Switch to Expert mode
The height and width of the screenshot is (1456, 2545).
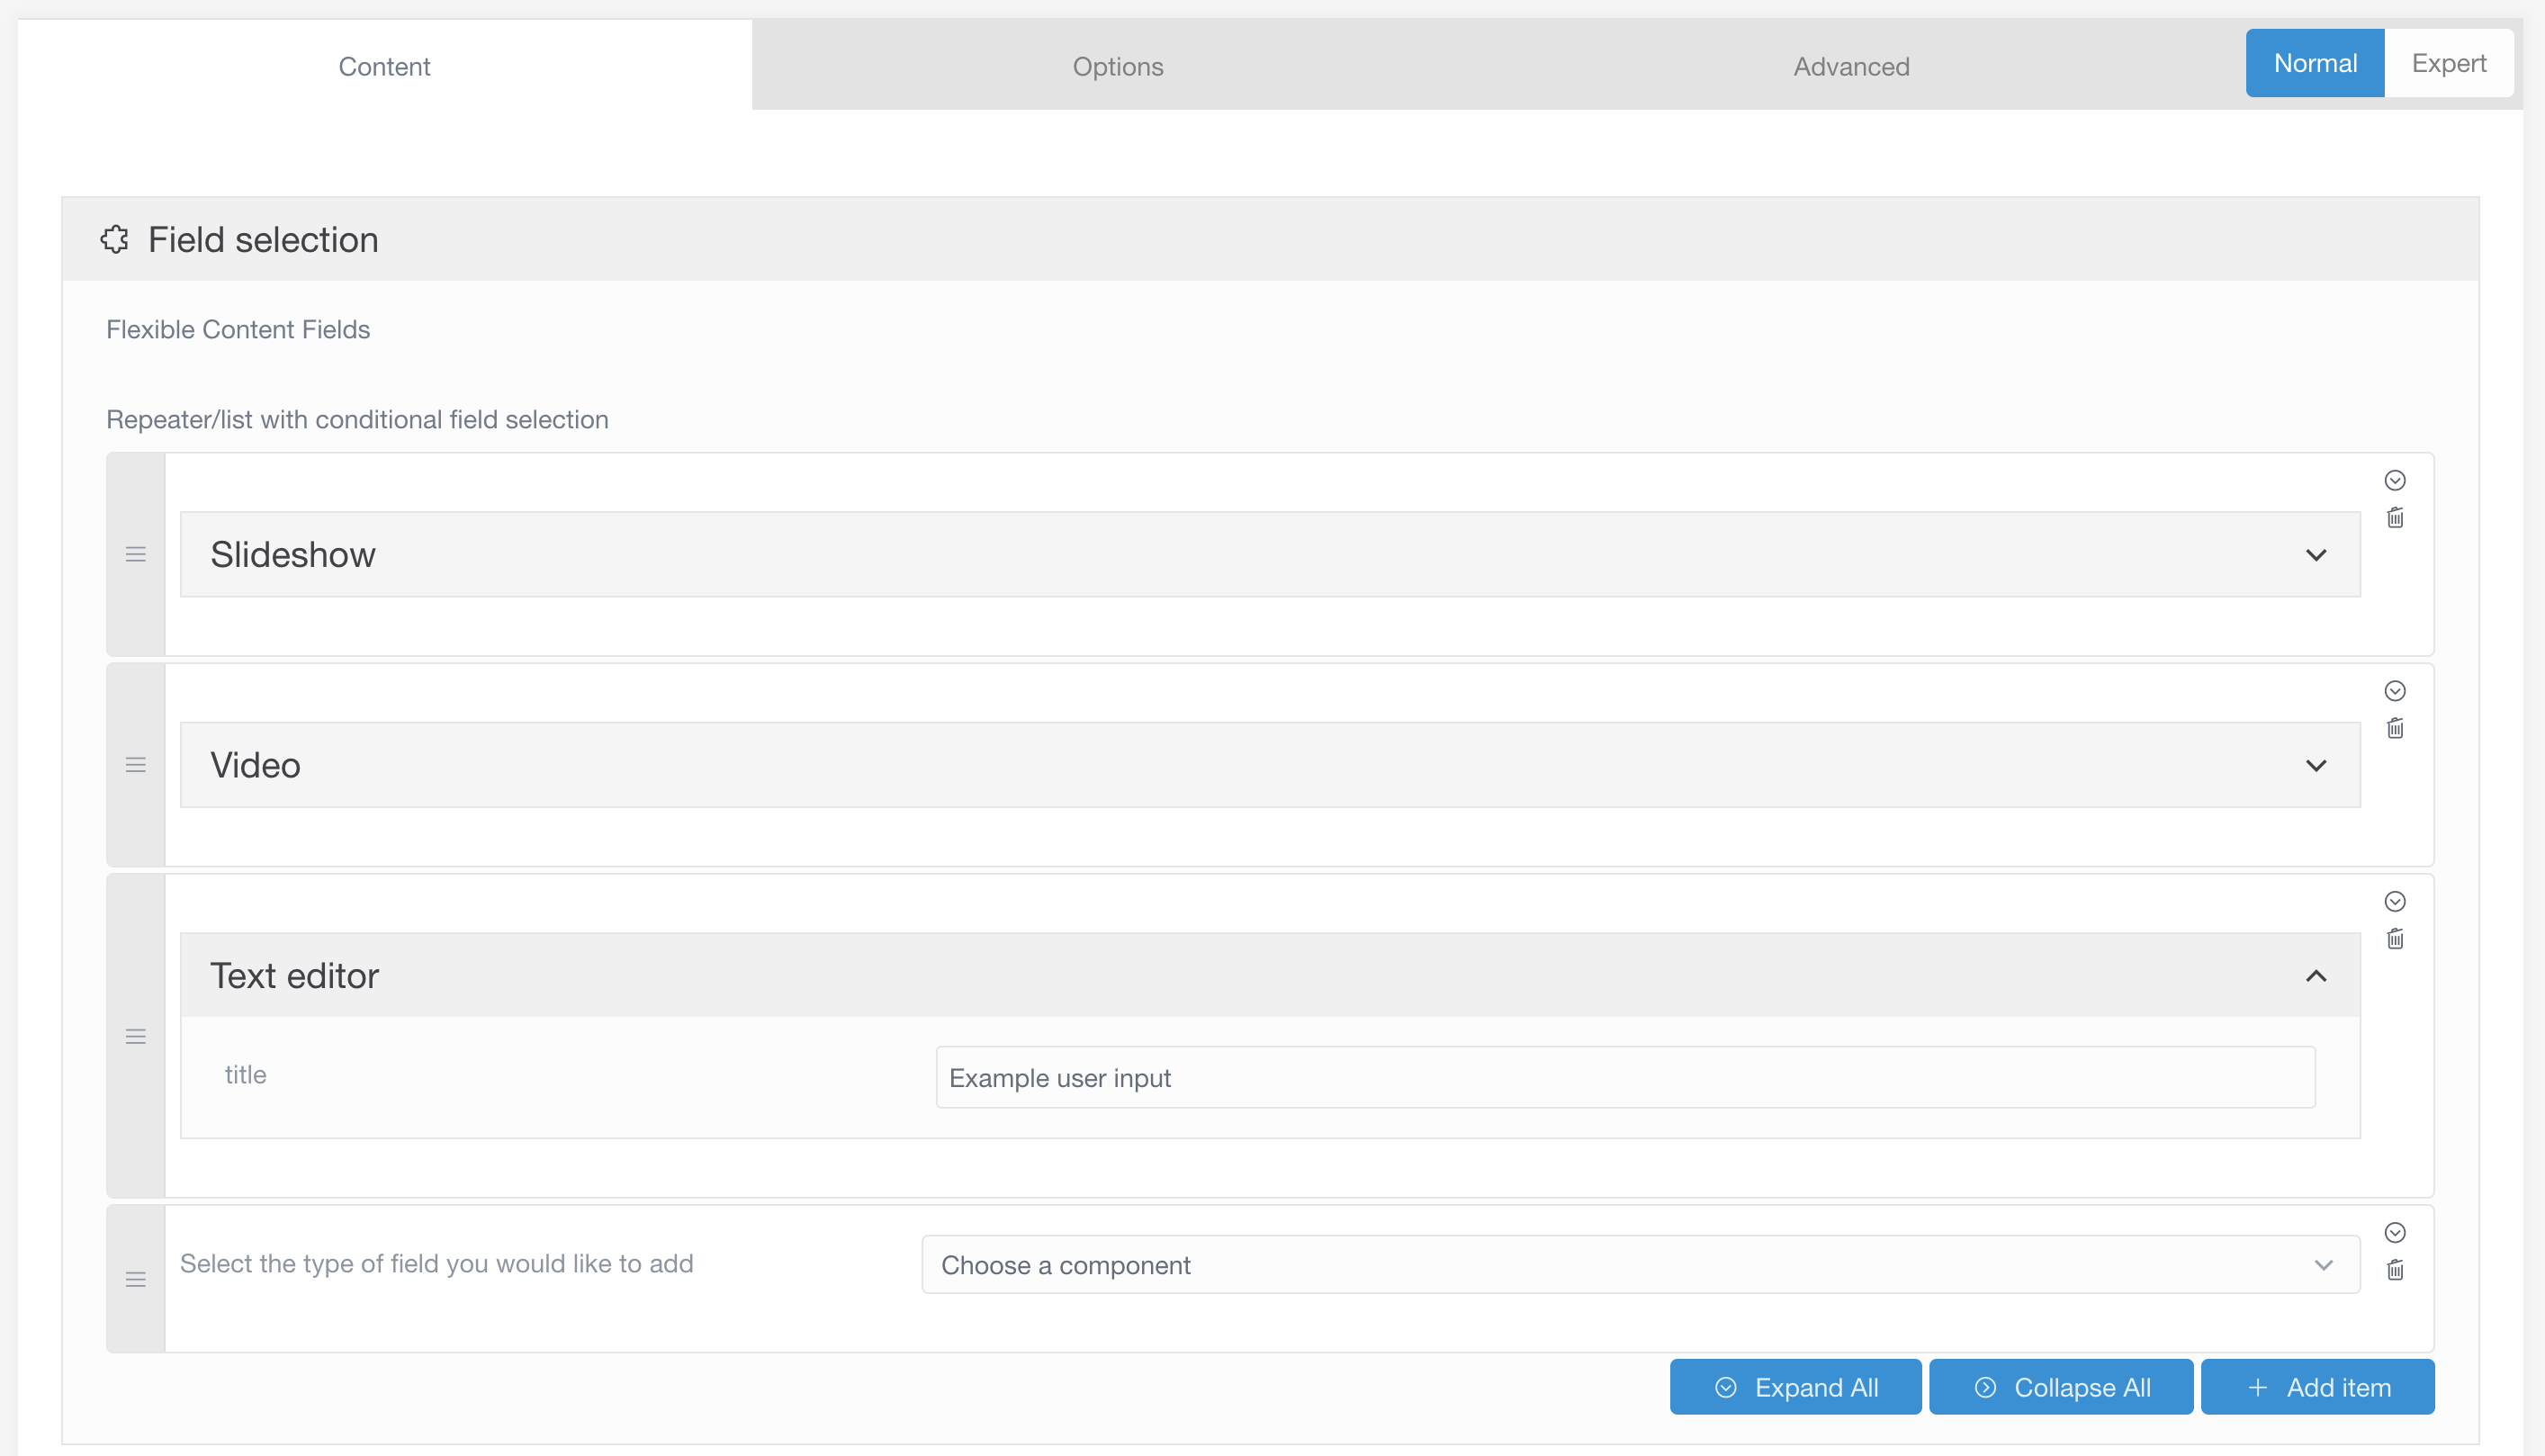(2449, 63)
